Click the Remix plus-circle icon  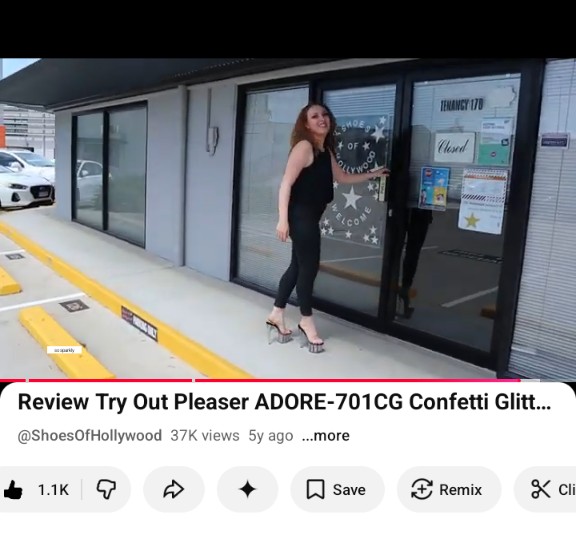pos(421,489)
